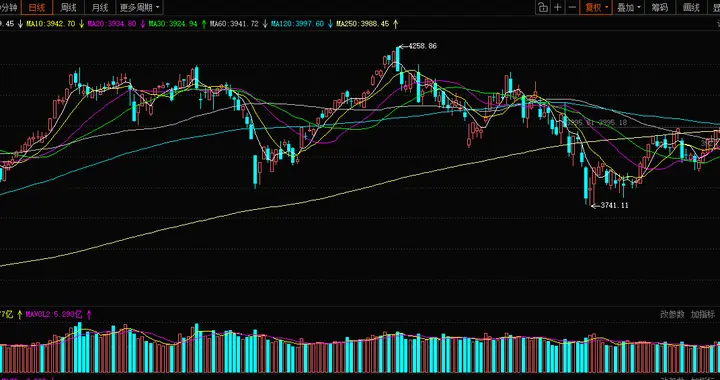
Task: Click the 画线 drawing button
Action: [691, 7]
